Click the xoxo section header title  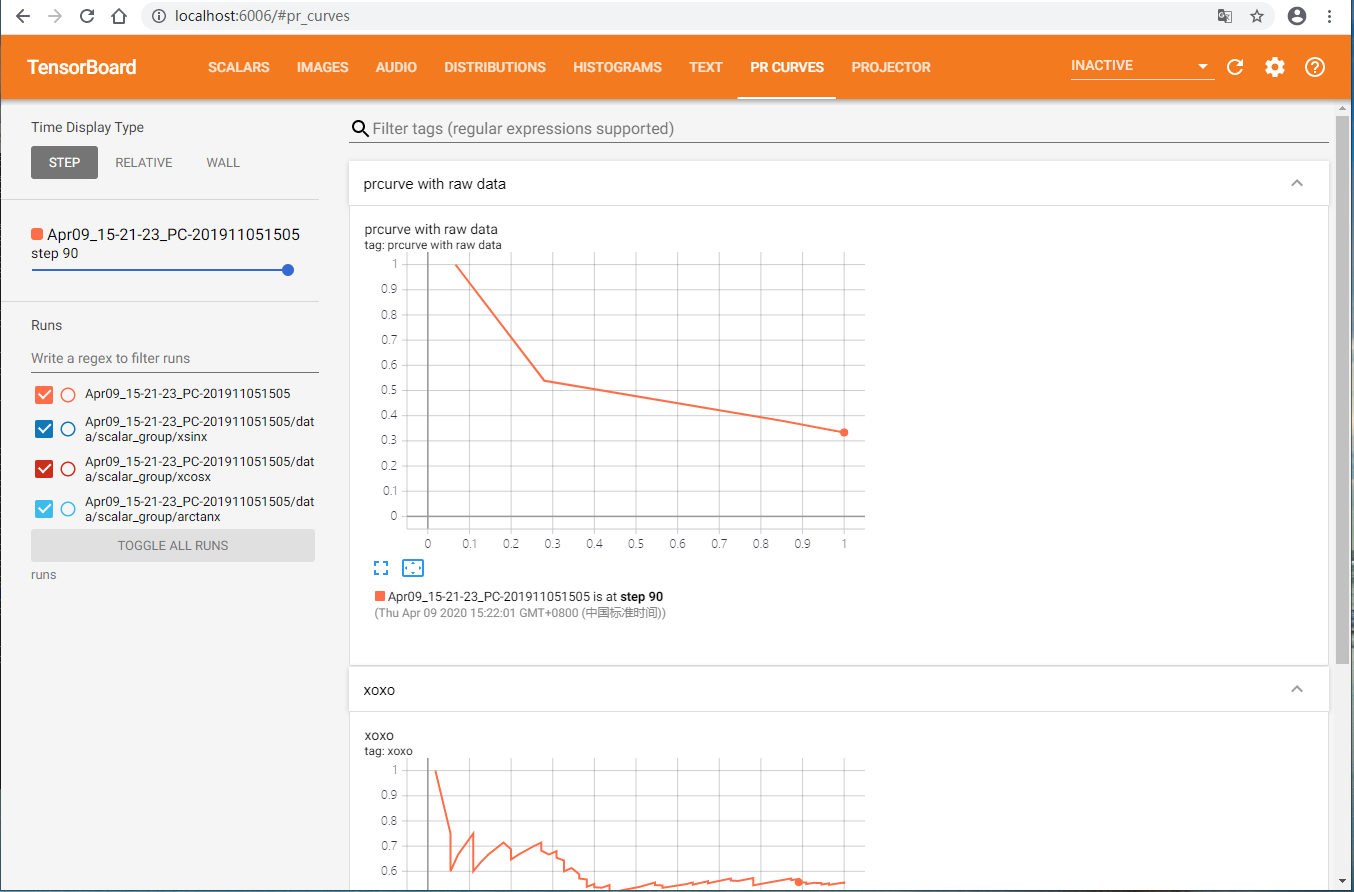pos(379,690)
